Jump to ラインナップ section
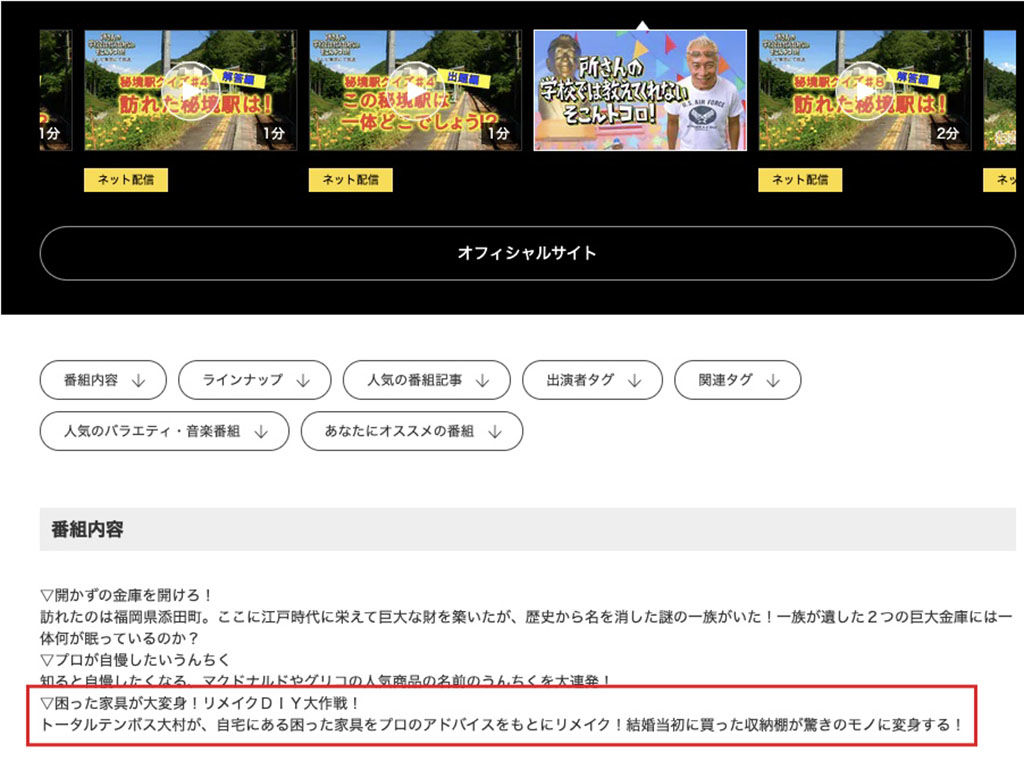Screen dimensions: 1024x769 [x=255, y=380]
